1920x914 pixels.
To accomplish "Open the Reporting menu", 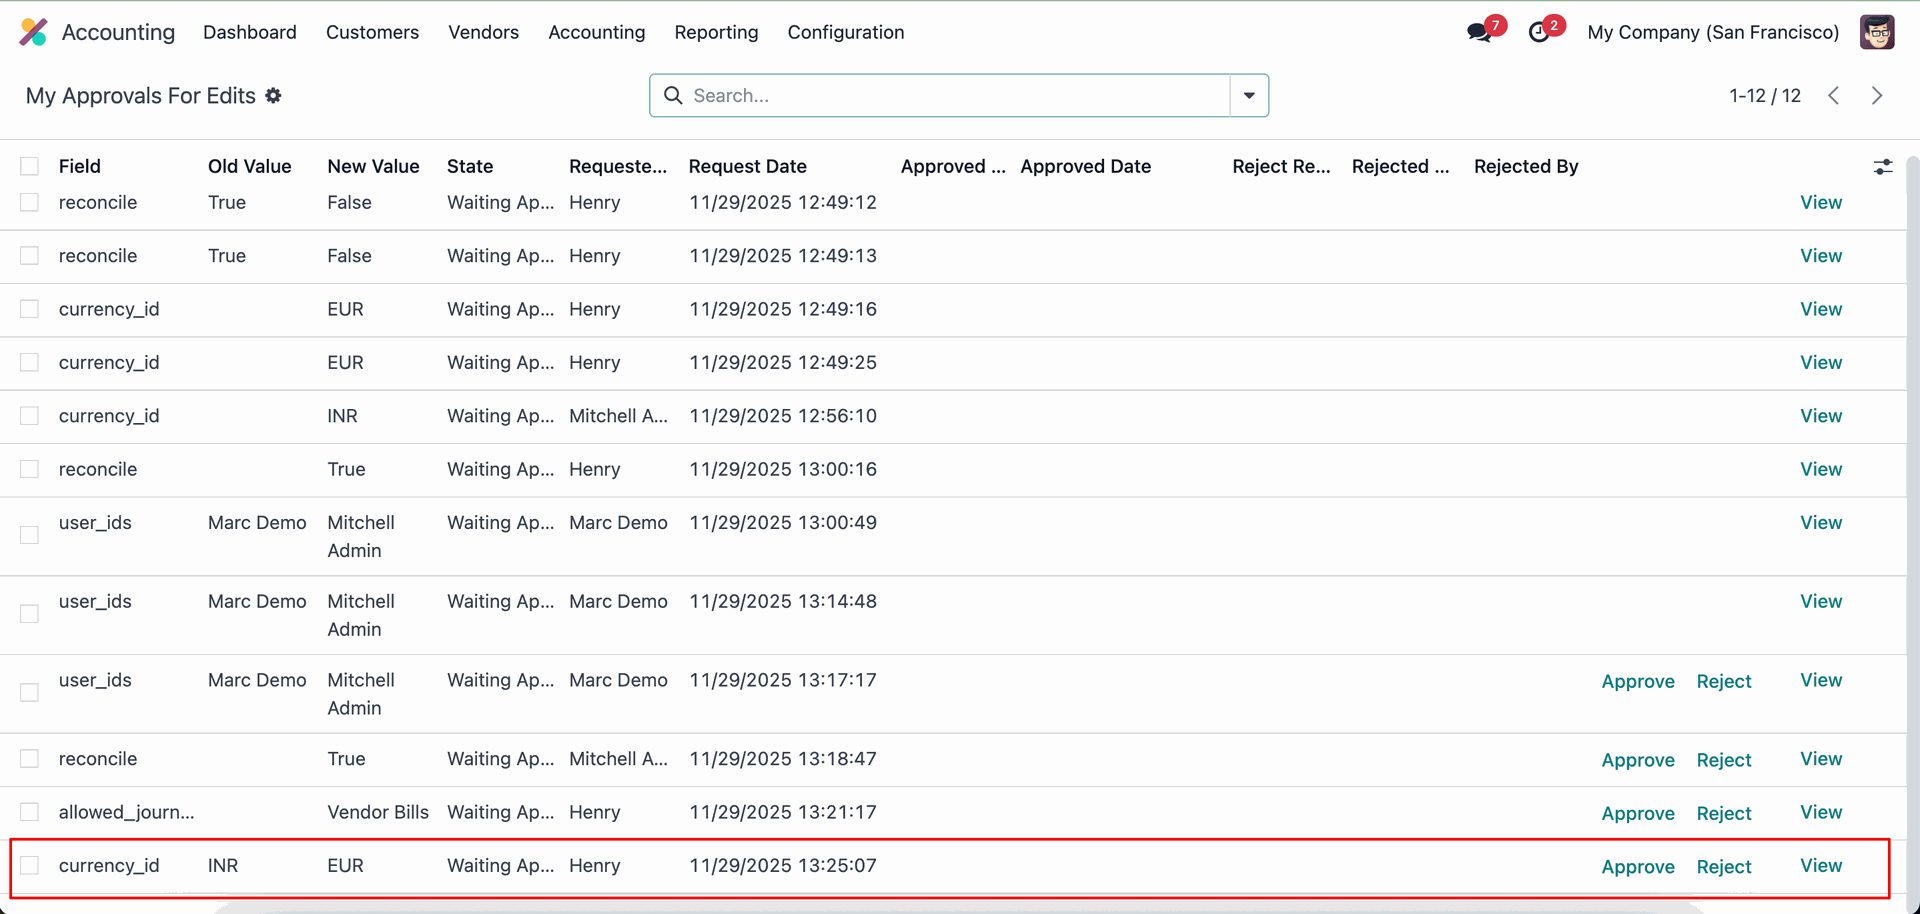I will [716, 32].
